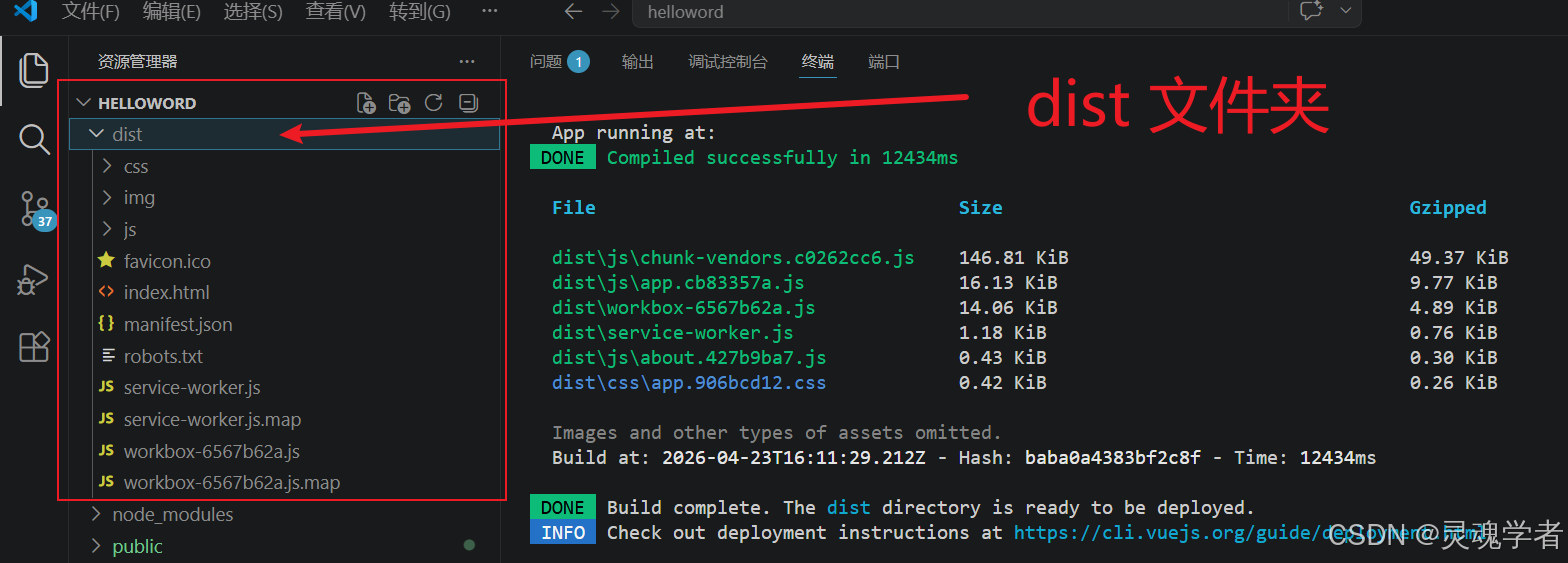Go forward with the navigation arrow
The width and height of the screenshot is (1568, 563).
tap(611, 12)
